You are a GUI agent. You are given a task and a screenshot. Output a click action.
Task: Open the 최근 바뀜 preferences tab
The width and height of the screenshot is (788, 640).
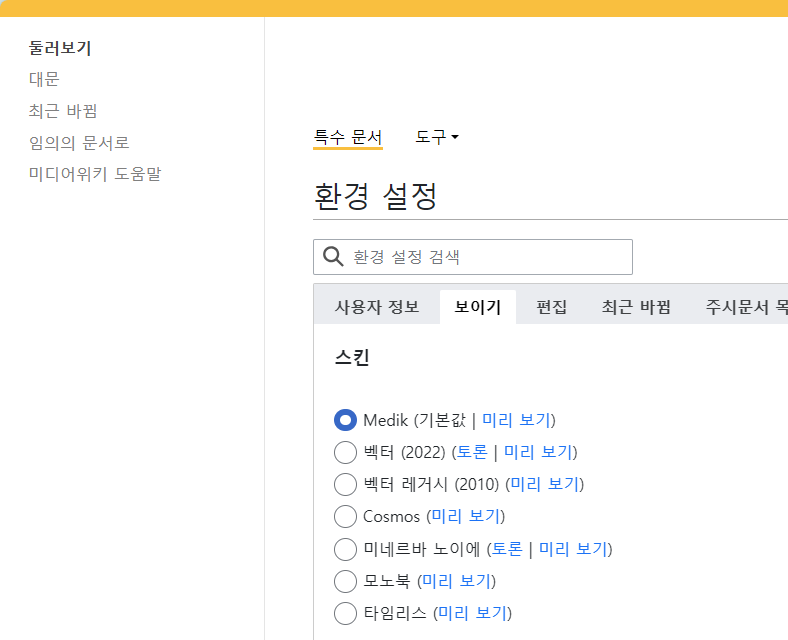point(636,307)
